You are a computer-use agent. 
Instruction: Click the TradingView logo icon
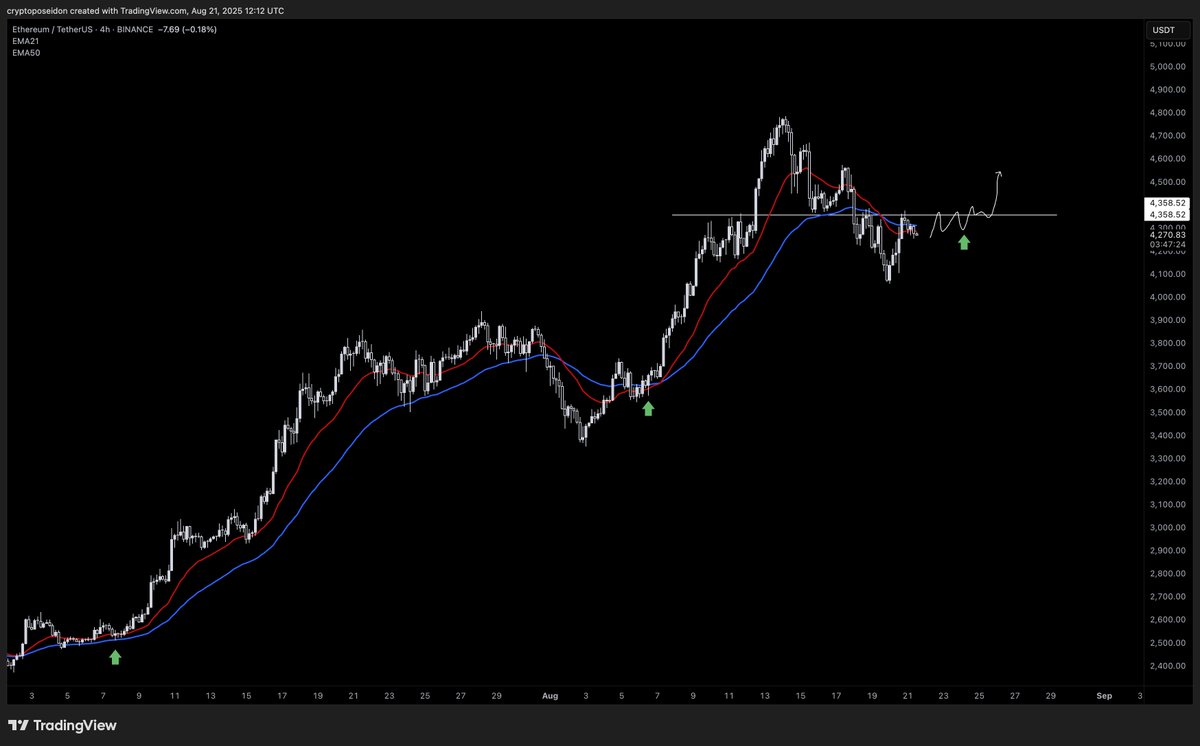[x=17, y=725]
